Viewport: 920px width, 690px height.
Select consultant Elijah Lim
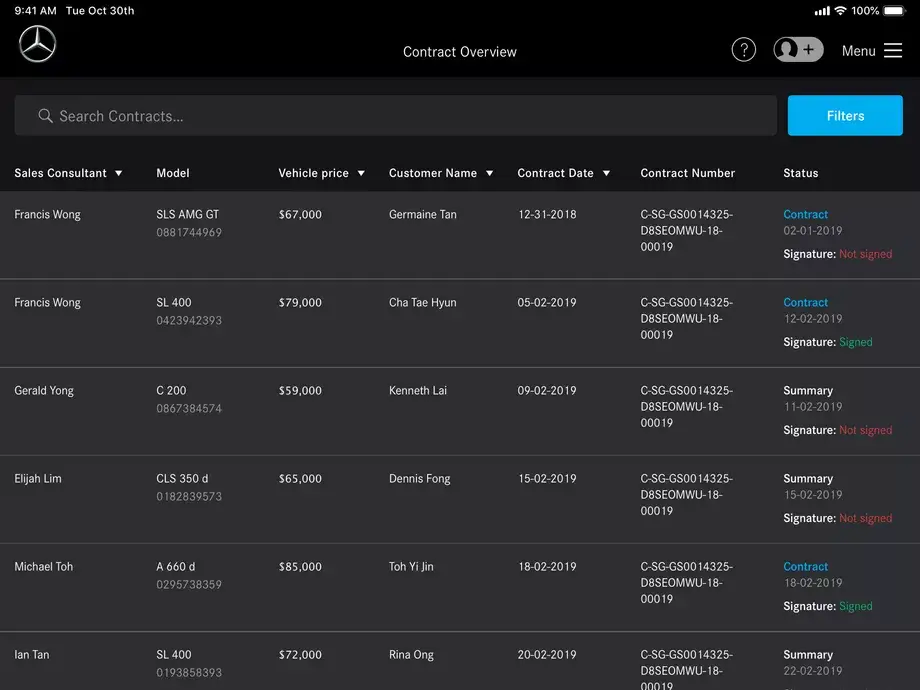[x=38, y=478]
